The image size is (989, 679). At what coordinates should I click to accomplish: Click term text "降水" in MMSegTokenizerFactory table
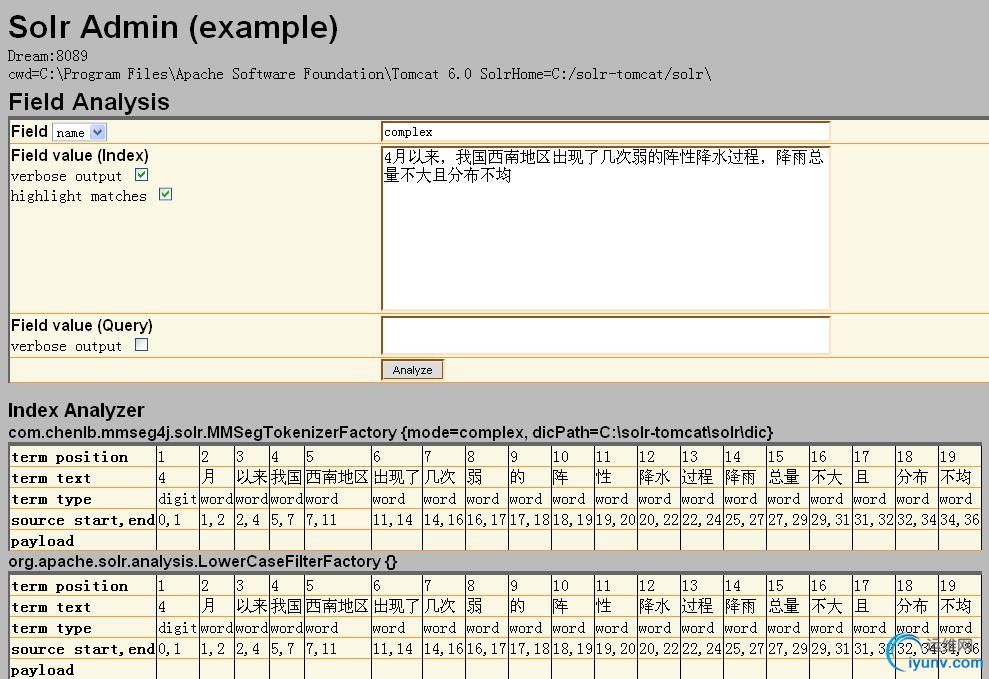(654, 477)
